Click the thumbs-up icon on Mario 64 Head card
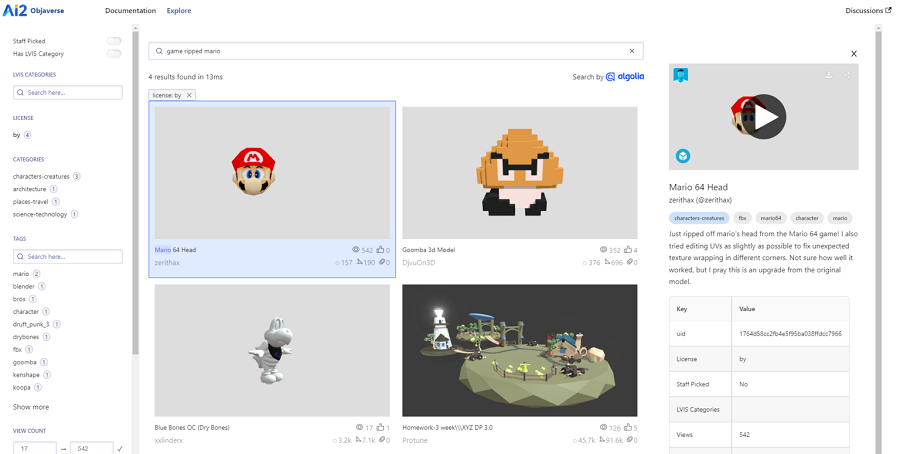 tap(381, 250)
